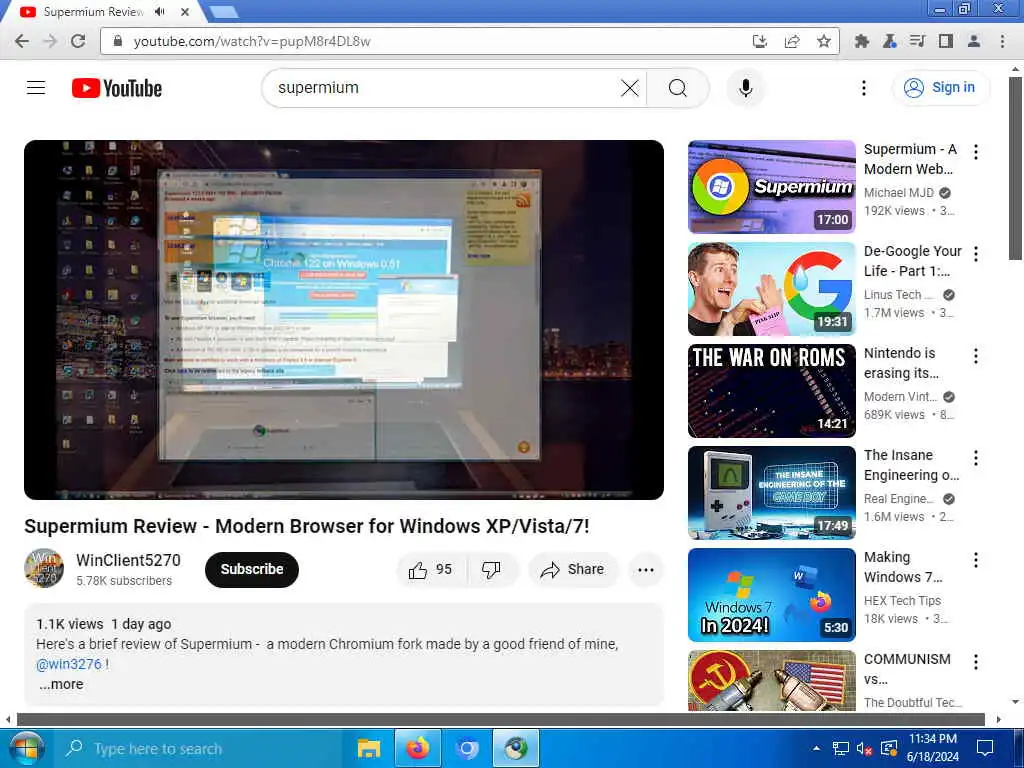
Task: Open the Communism vs video thumbnail
Action: [x=771, y=680]
